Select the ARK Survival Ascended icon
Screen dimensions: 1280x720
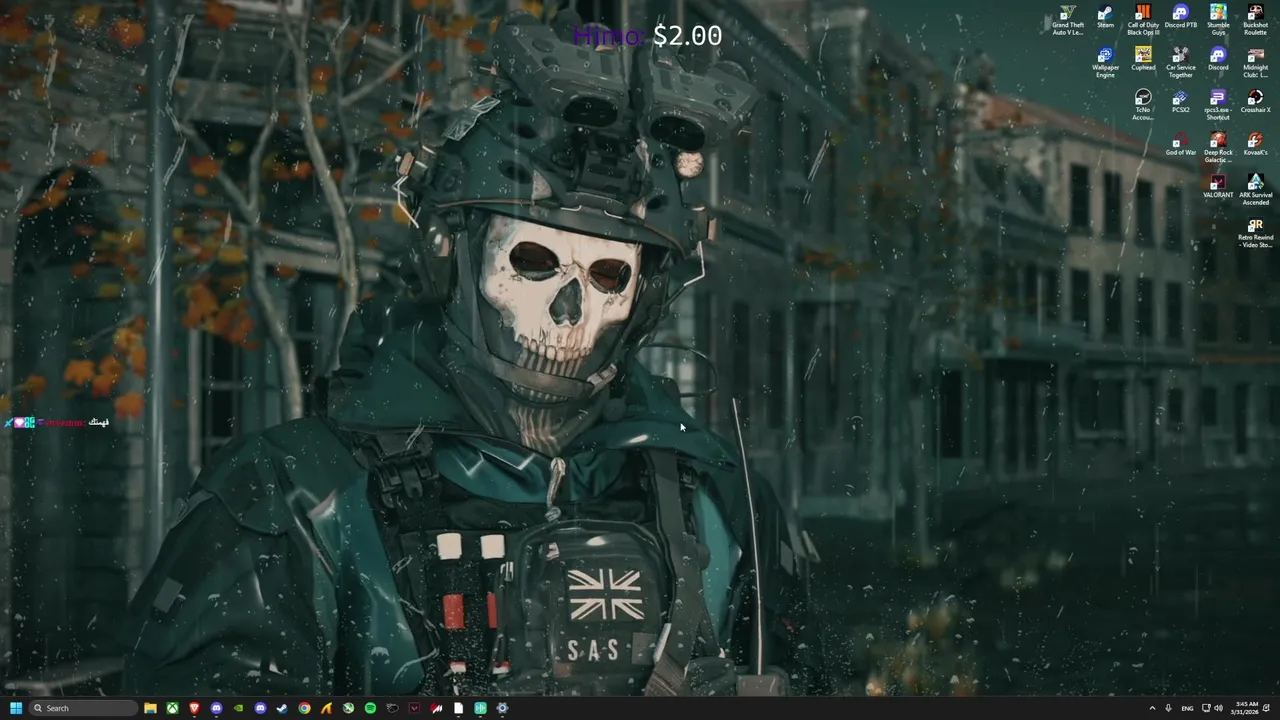(1255, 190)
